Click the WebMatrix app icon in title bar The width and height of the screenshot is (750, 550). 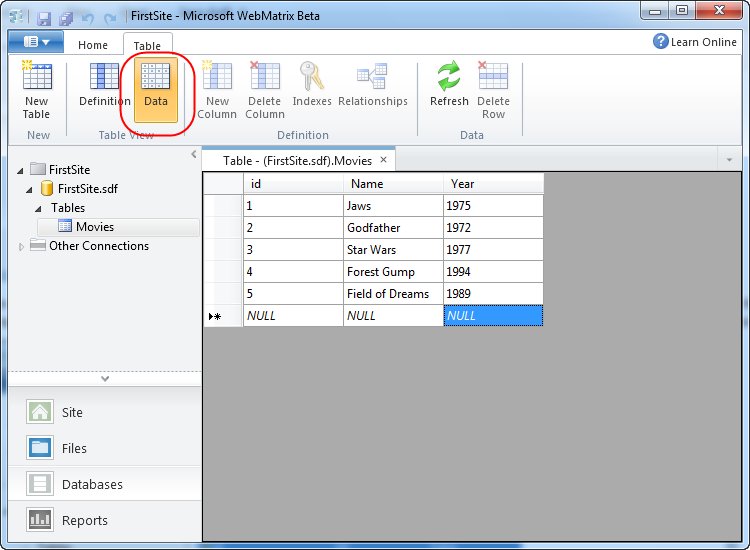17,17
